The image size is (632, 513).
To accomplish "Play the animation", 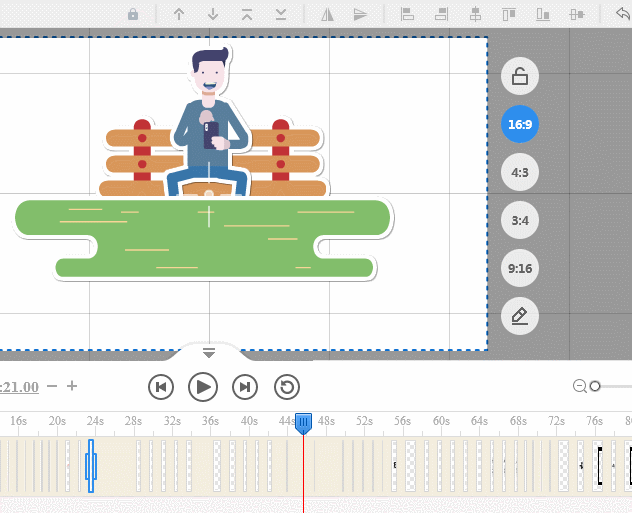I will pos(203,387).
